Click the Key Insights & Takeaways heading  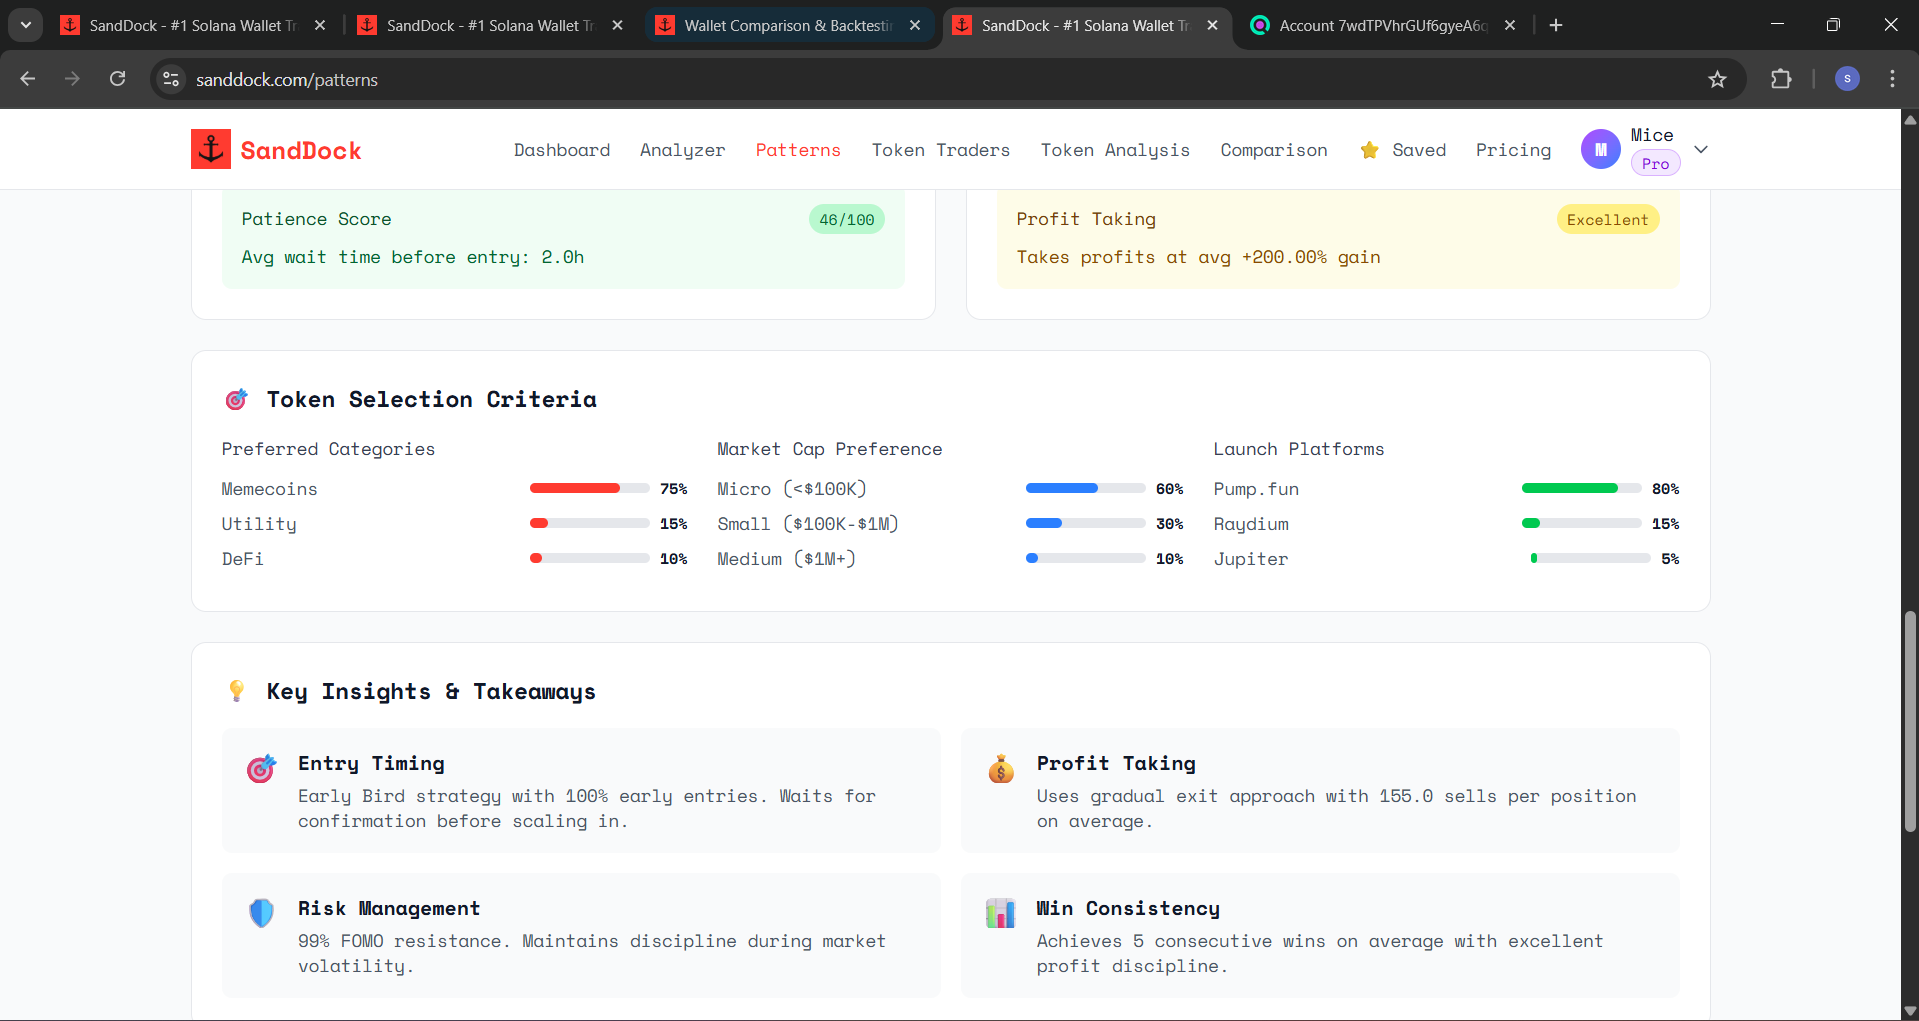click(431, 691)
